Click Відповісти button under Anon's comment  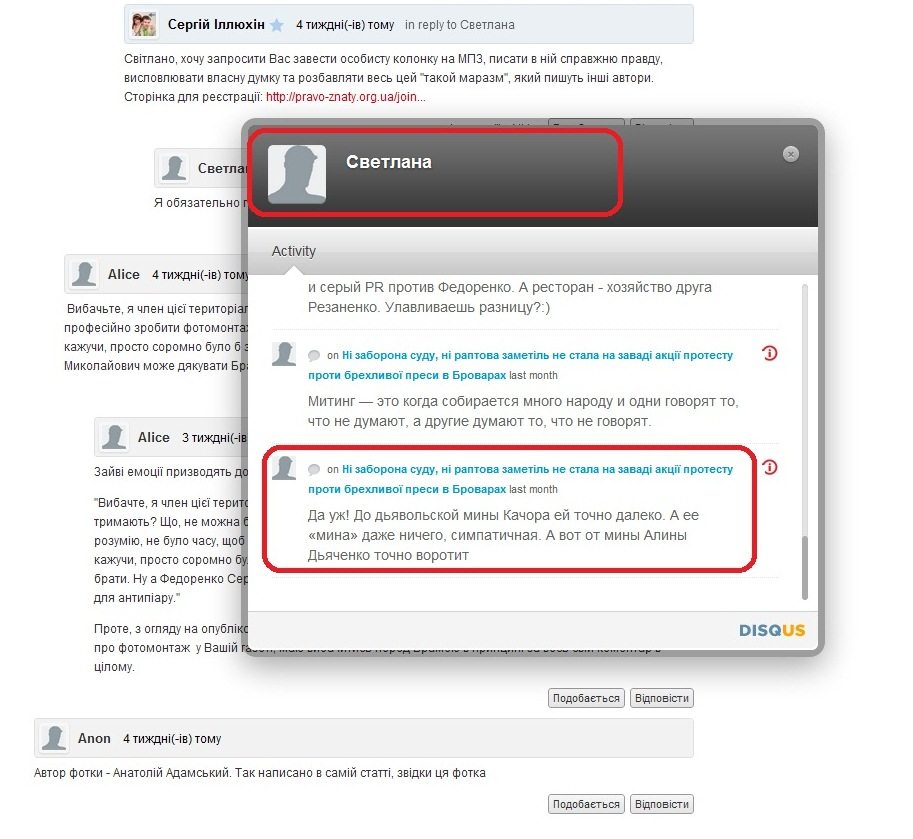pyautogui.click(x=661, y=804)
